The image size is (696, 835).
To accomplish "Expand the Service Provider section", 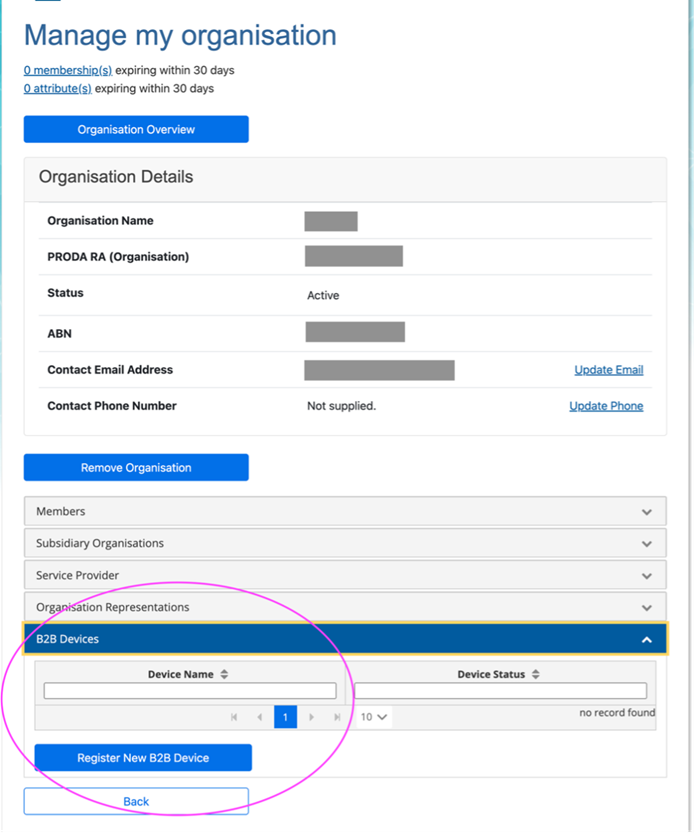I will coord(345,575).
